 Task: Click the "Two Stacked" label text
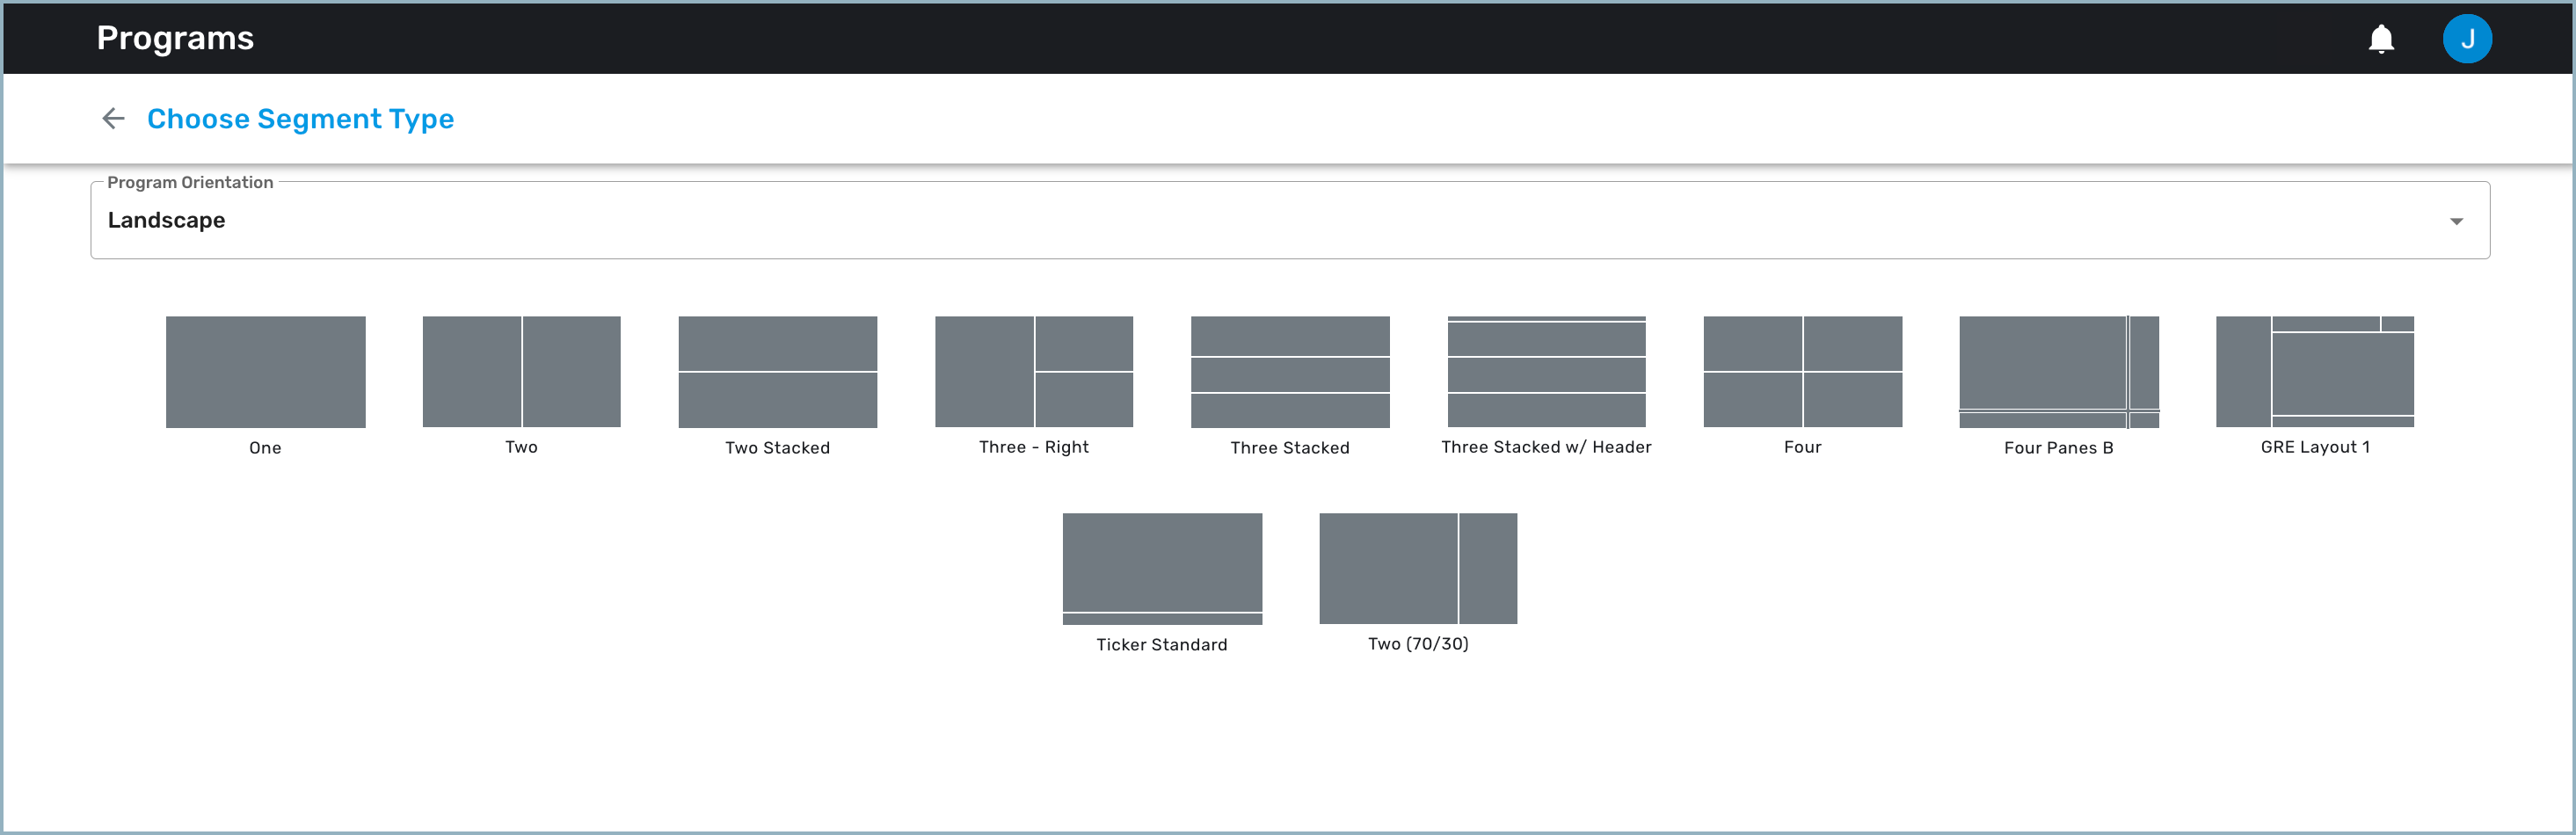click(x=777, y=448)
